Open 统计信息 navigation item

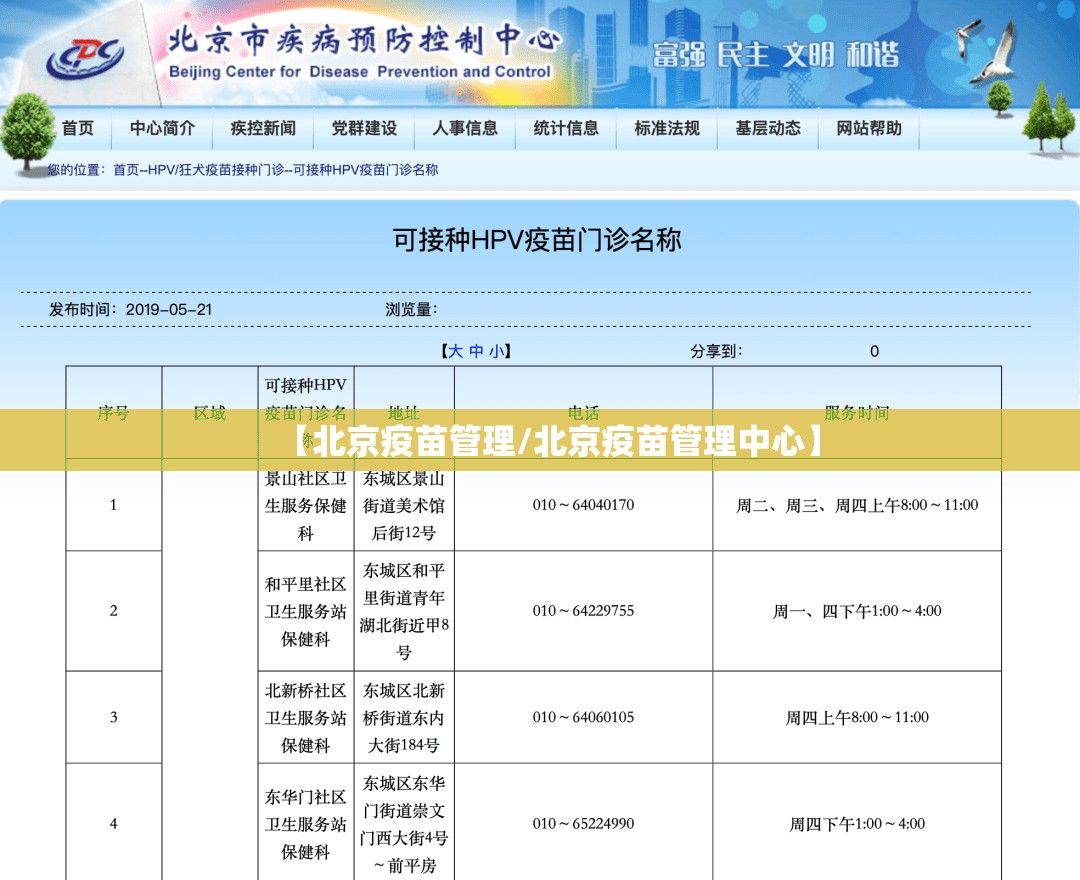click(x=566, y=128)
